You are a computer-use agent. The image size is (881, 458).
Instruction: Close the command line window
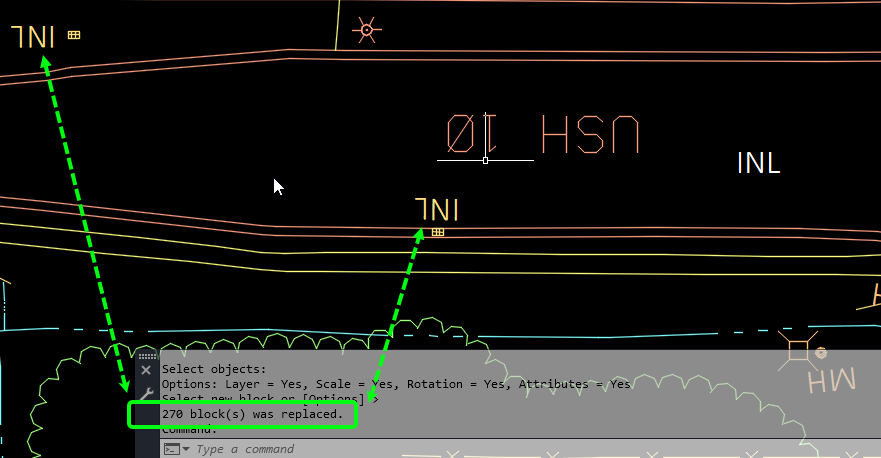pos(146,370)
